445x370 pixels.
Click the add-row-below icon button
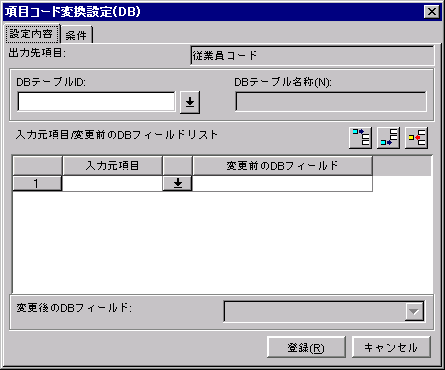[388, 137]
